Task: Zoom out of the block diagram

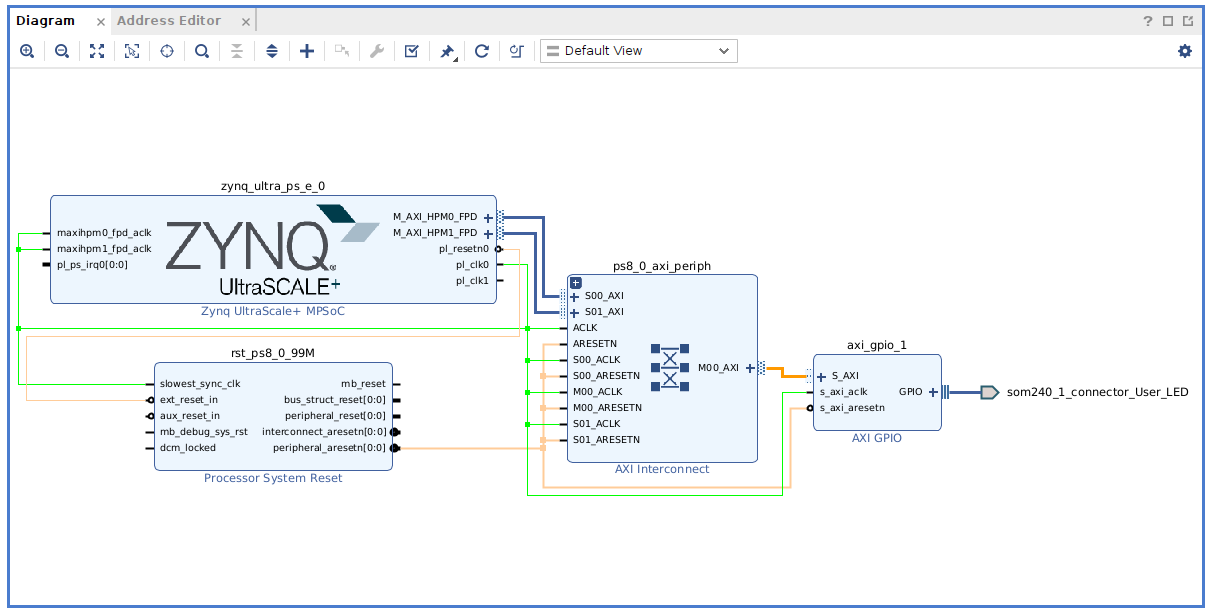Action: (x=62, y=51)
